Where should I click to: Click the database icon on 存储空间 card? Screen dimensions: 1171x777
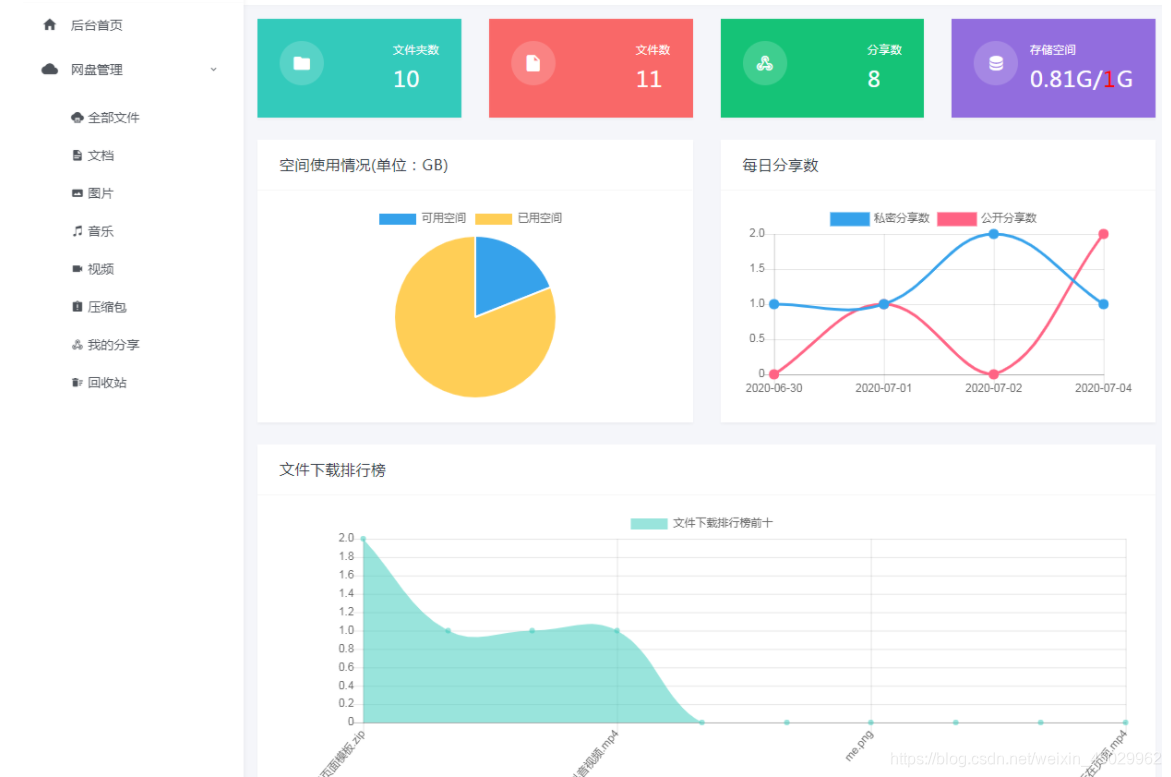pyautogui.click(x=995, y=64)
